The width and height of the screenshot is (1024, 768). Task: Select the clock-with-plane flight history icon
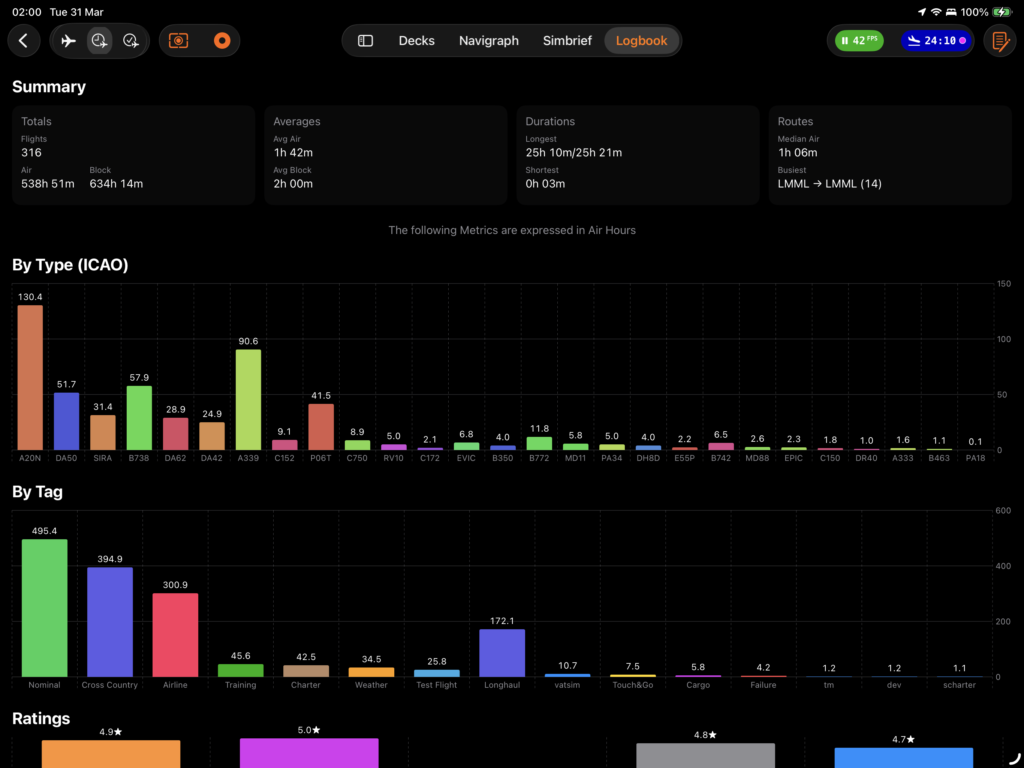pyautogui.click(x=99, y=41)
